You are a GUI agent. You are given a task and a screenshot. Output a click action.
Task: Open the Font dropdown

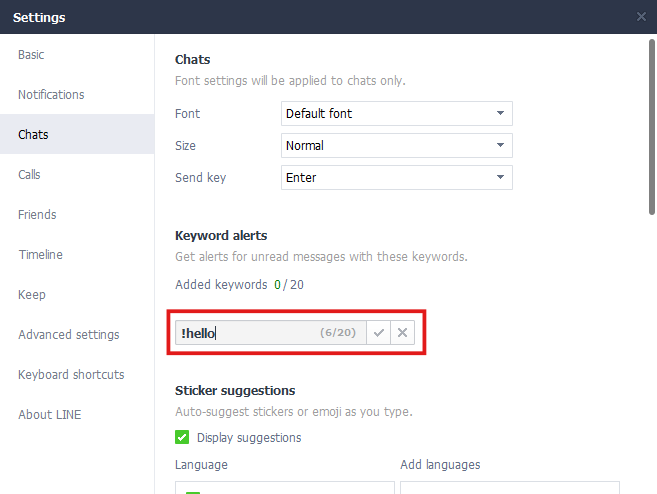[x=397, y=114]
